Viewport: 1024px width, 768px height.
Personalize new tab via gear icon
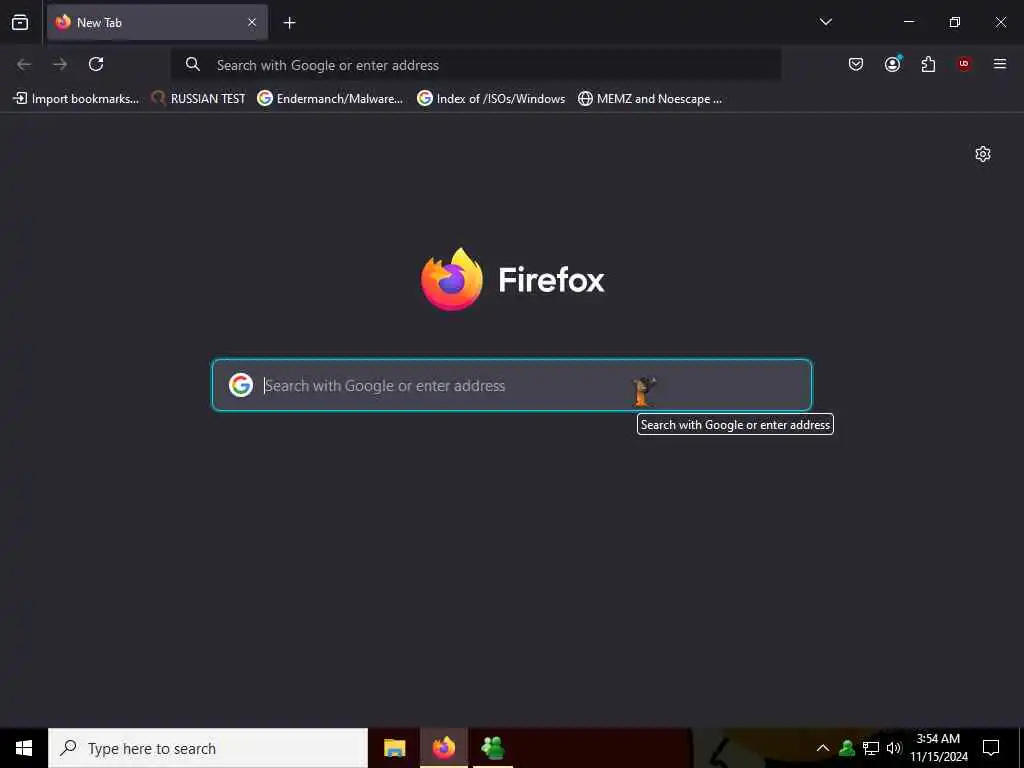coord(983,154)
